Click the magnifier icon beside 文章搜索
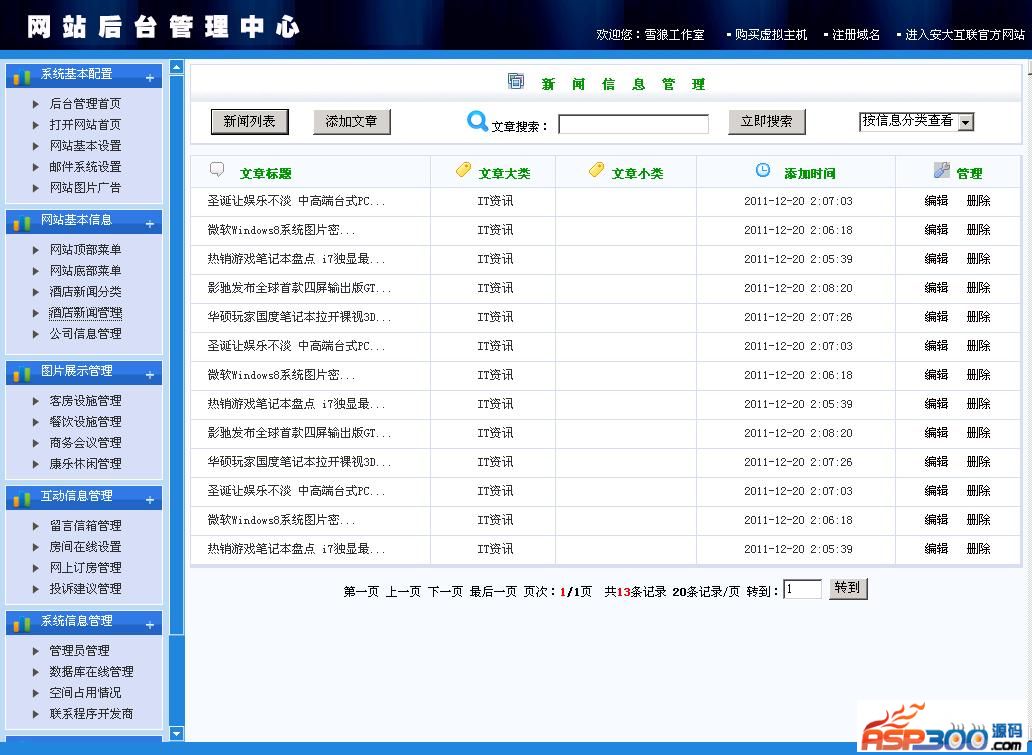Image resolution: width=1032 pixels, height=755 pixels. [x=477, y=122]
